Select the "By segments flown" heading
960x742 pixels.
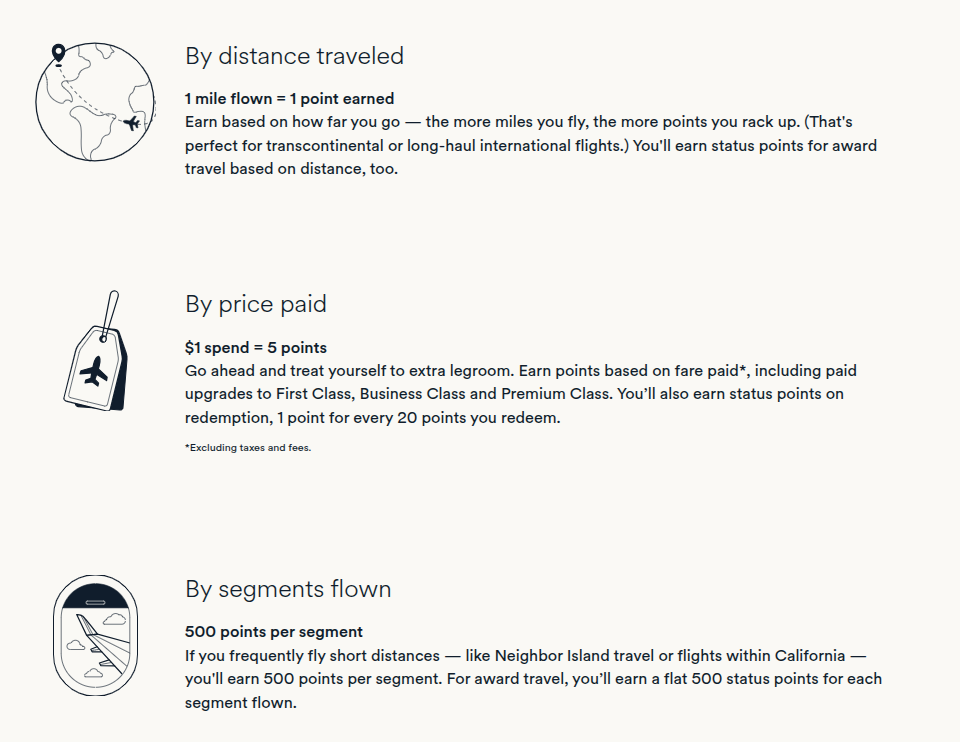tap(287, 590)
